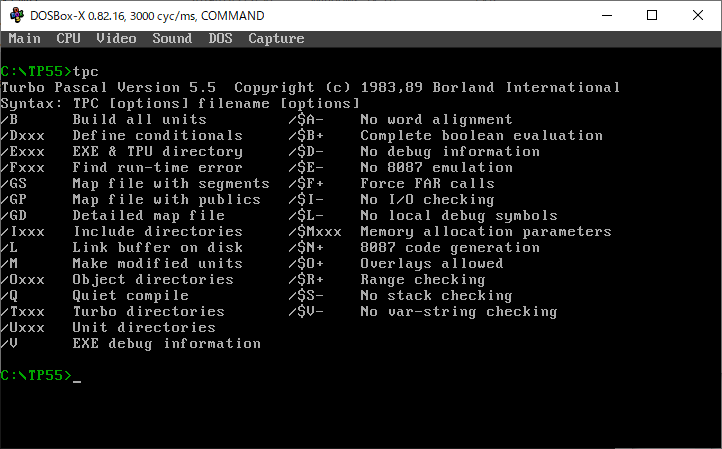
Task: Click the typed 'tpc' command on first line
Action: [86, 72]
